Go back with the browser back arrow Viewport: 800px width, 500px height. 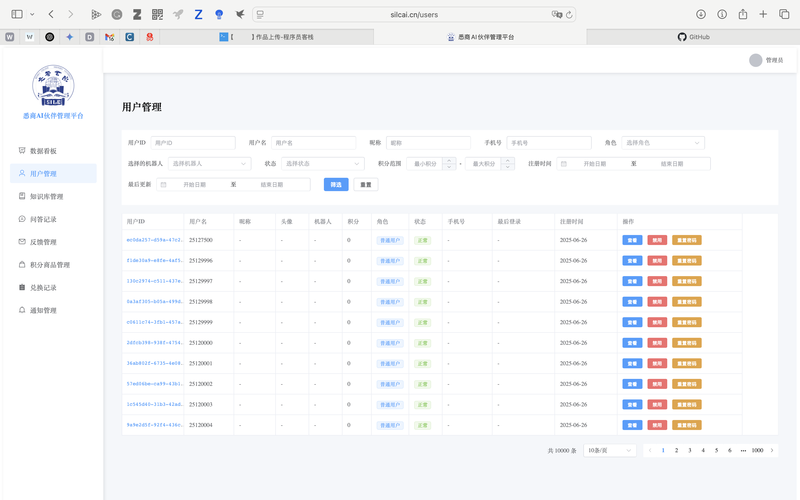(51, 14)
